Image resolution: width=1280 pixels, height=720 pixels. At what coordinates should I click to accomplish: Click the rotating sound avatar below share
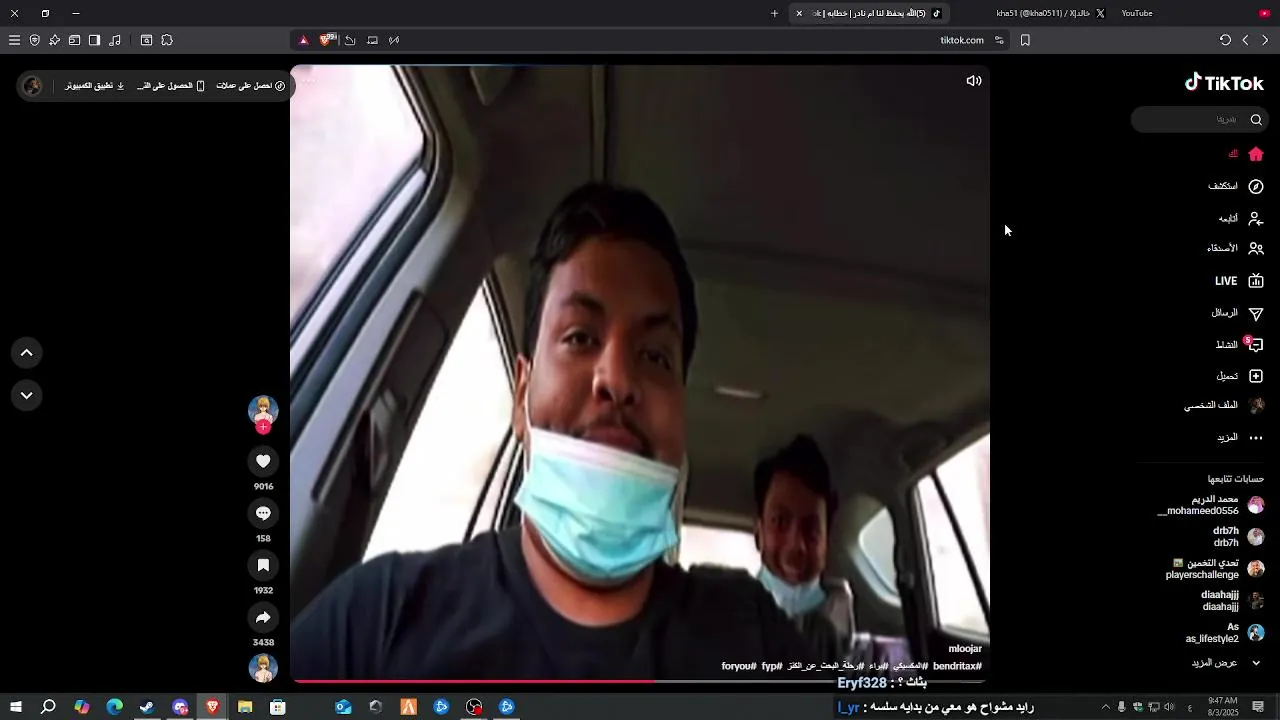(x=263, y=668)
